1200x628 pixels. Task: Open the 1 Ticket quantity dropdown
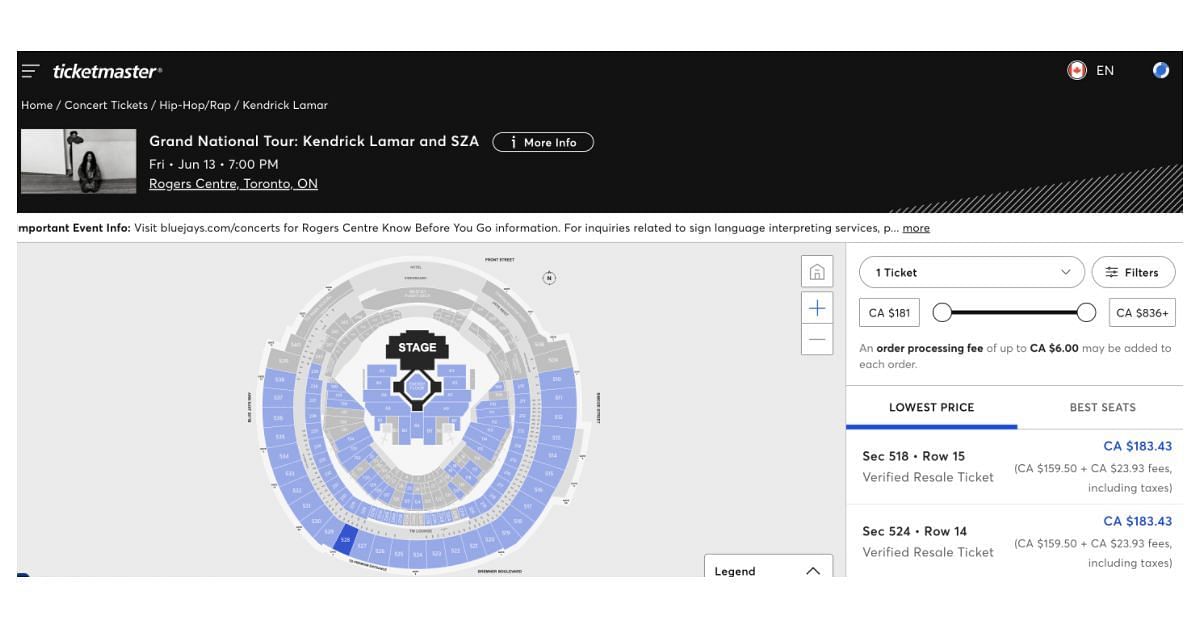(972, 272)
